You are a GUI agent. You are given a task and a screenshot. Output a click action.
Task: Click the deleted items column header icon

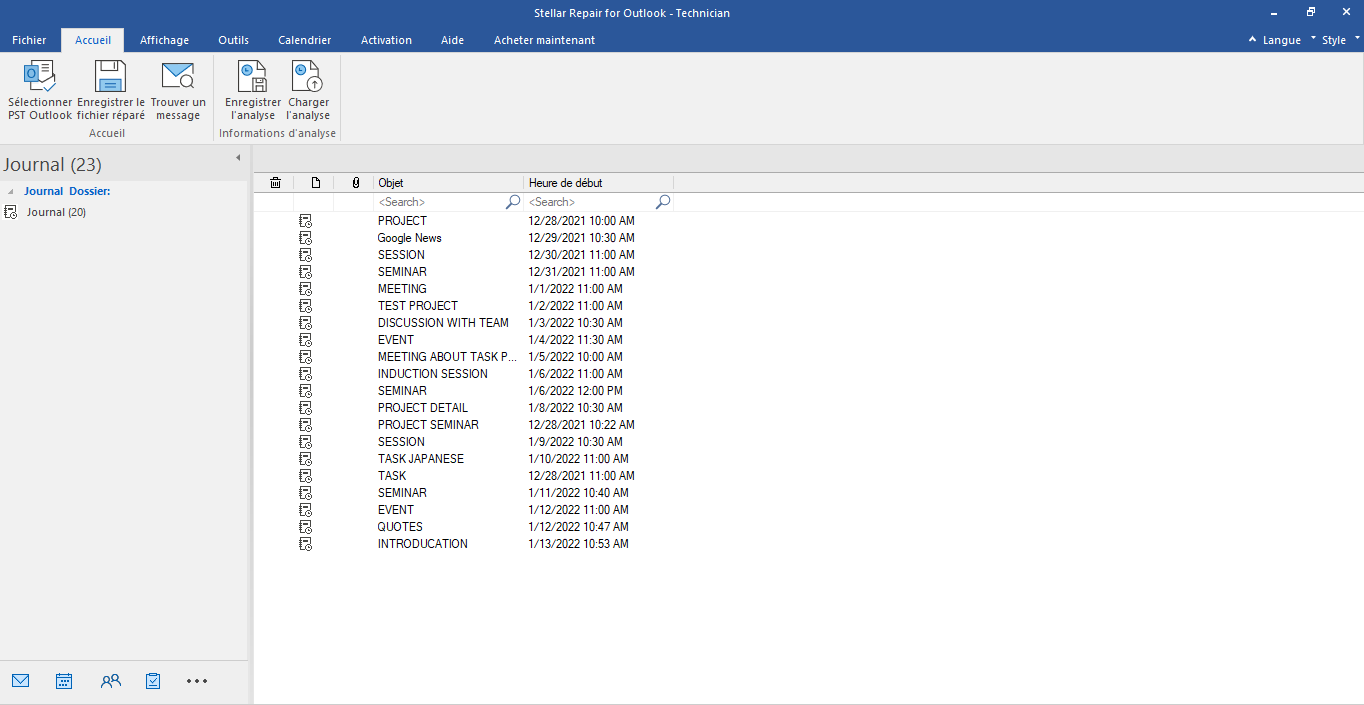276,183
